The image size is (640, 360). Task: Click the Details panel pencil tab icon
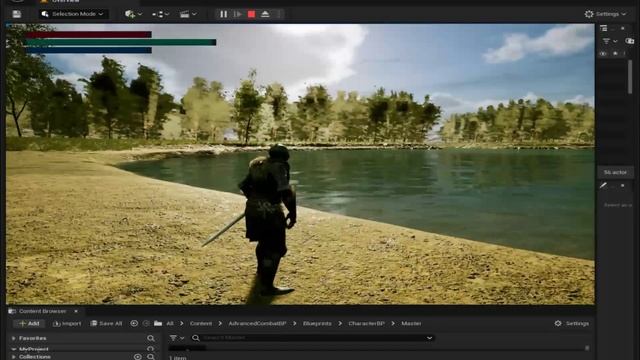(603, 185)
